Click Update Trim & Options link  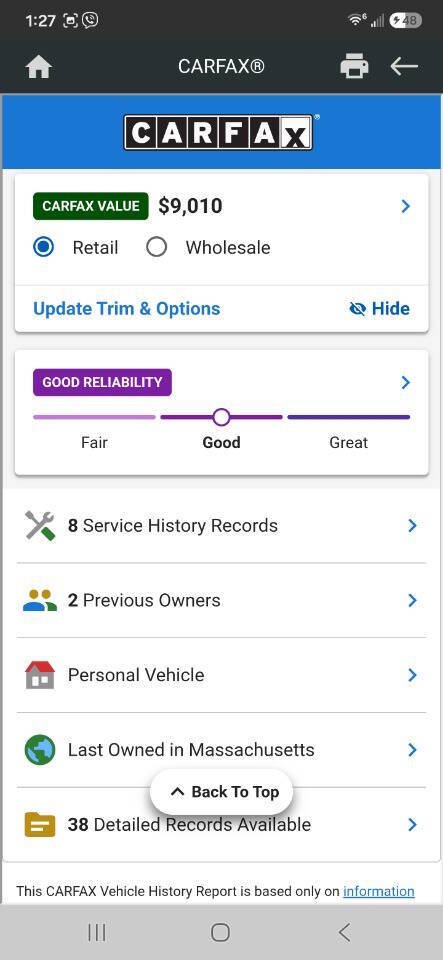pyautogui.click(x=127, y=309)
